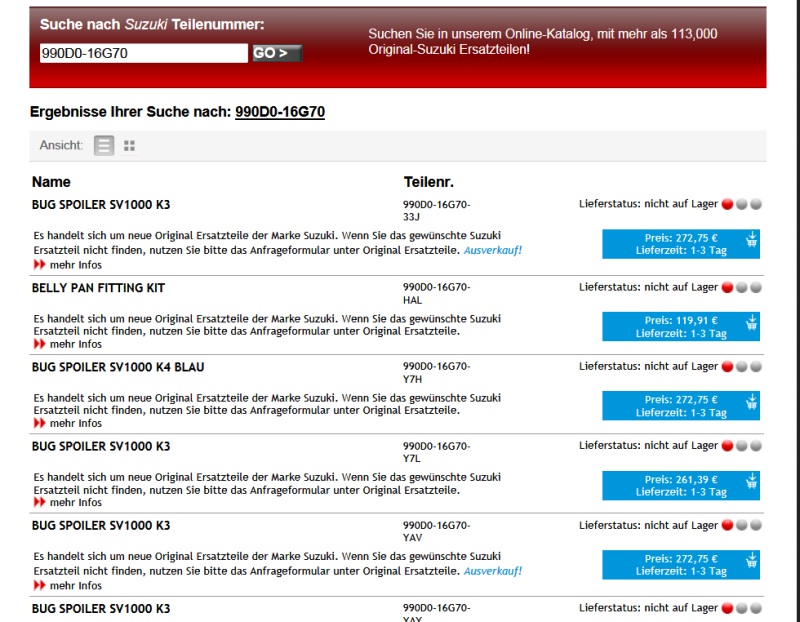Switch to grid view layout
This screenshot has height=622, width=800.
pos(129,146)
